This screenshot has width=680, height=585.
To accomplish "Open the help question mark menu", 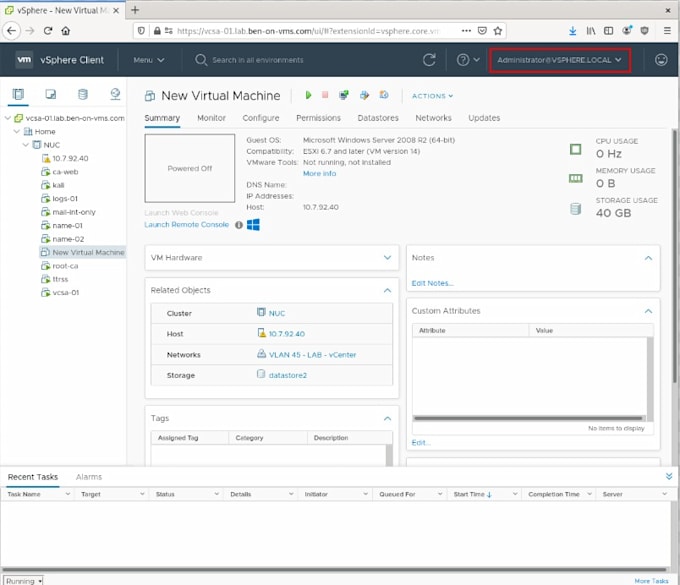I will point(468,60).
